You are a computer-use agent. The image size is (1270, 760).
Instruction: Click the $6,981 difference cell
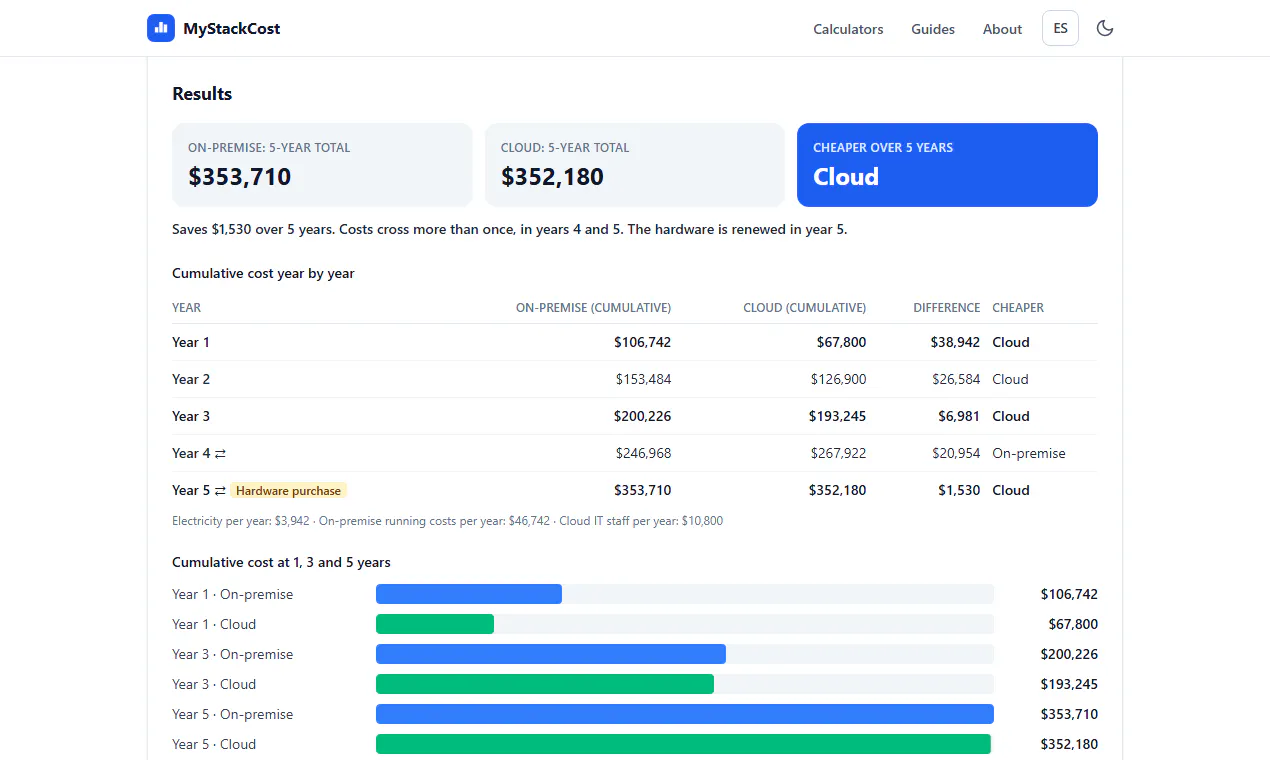(959, 416)
